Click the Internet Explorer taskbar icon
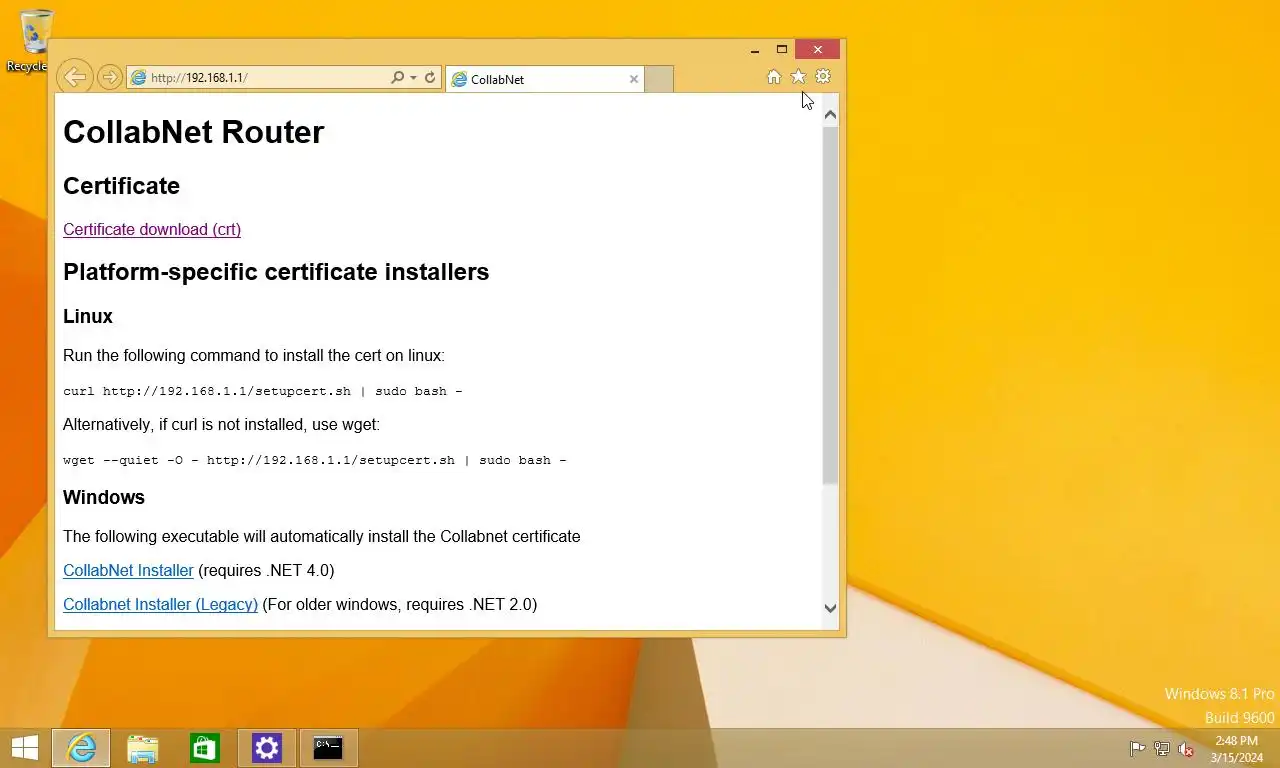 (81, 748)
